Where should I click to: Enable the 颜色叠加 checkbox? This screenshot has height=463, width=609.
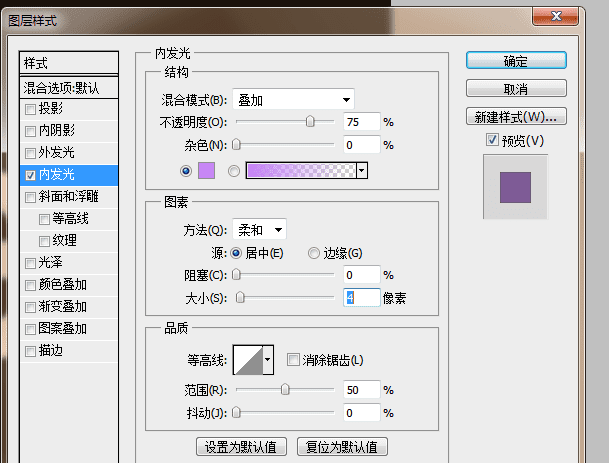point(30,285)
